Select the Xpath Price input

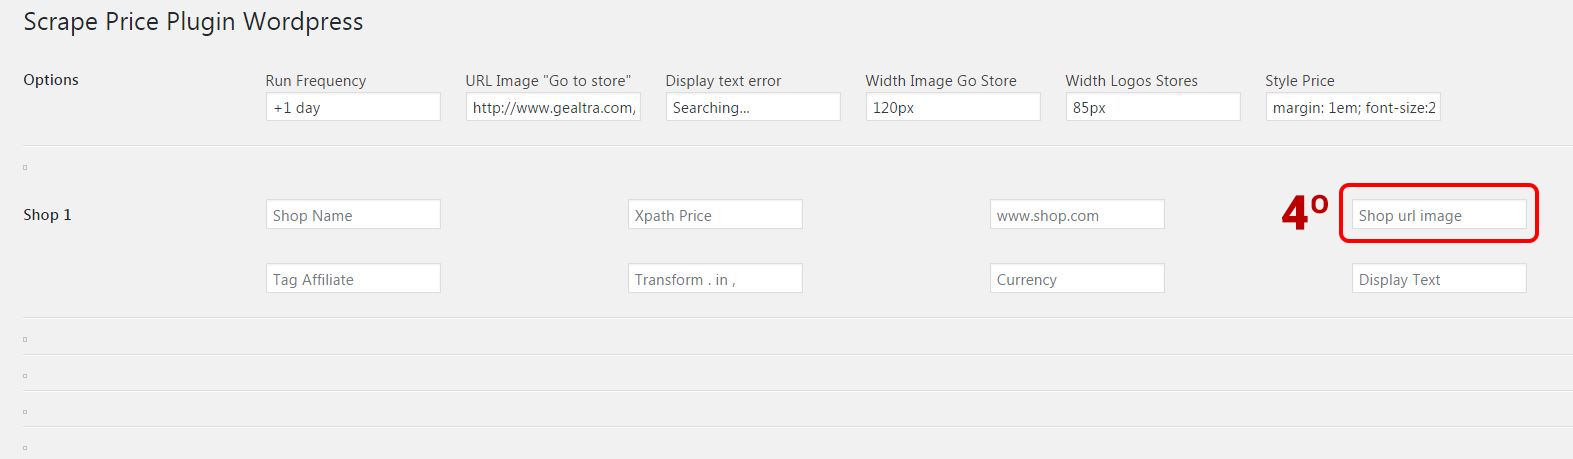(x=715, y=215)
